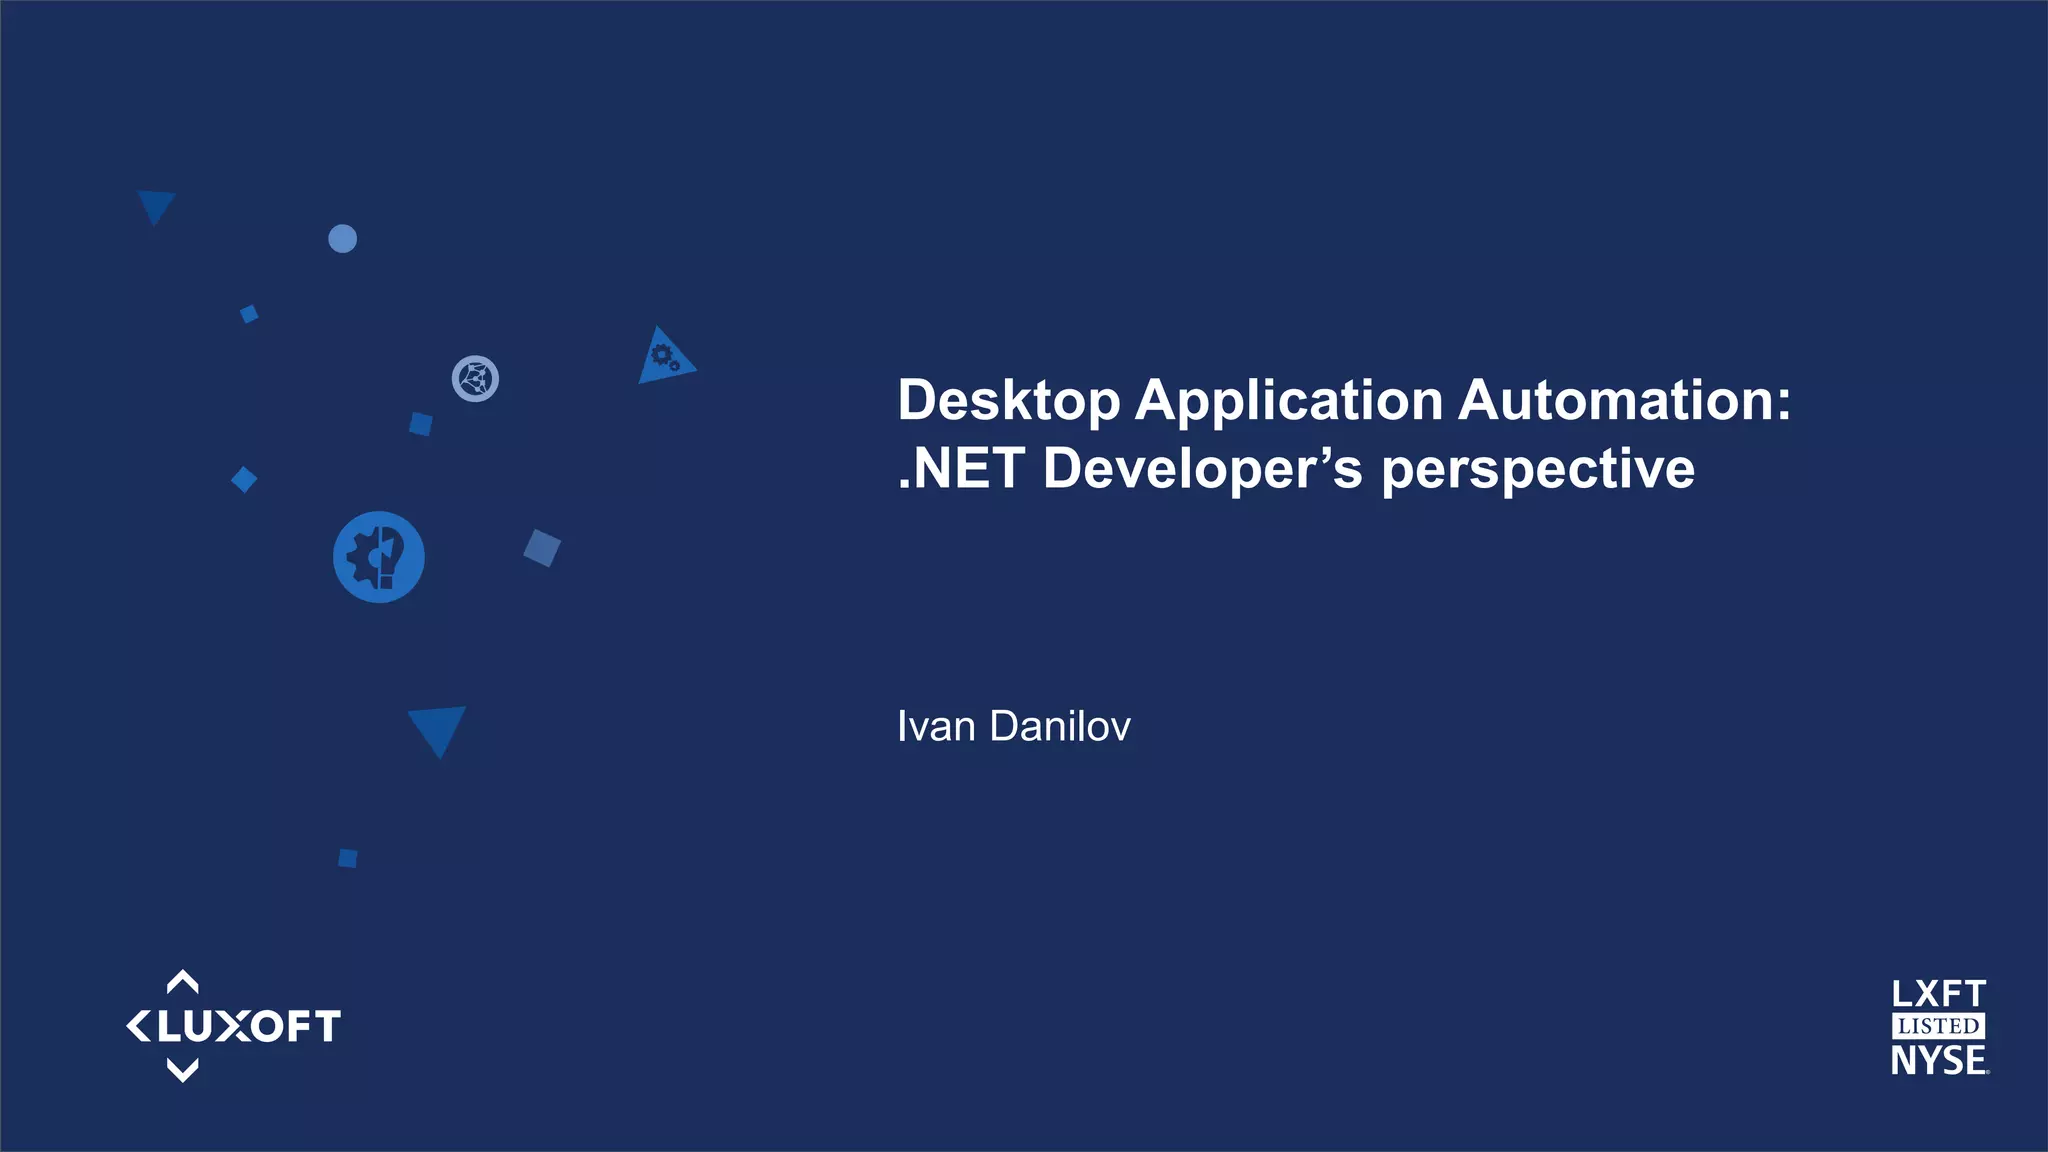The image size is (2048, 1152).
Task: Click the small square below the globe icon
Action: click(x=421, y=424)
